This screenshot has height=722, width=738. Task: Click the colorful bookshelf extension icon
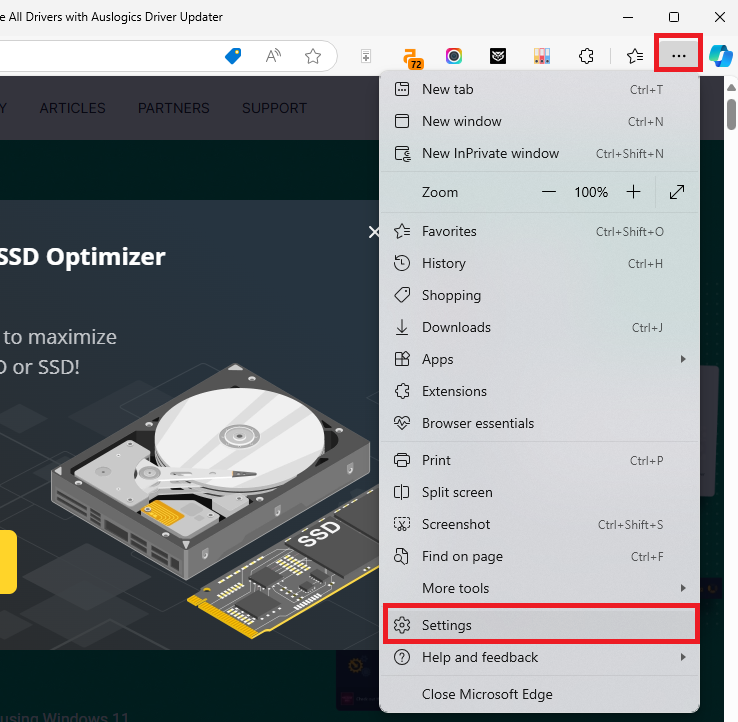click(x=542, y=56)
